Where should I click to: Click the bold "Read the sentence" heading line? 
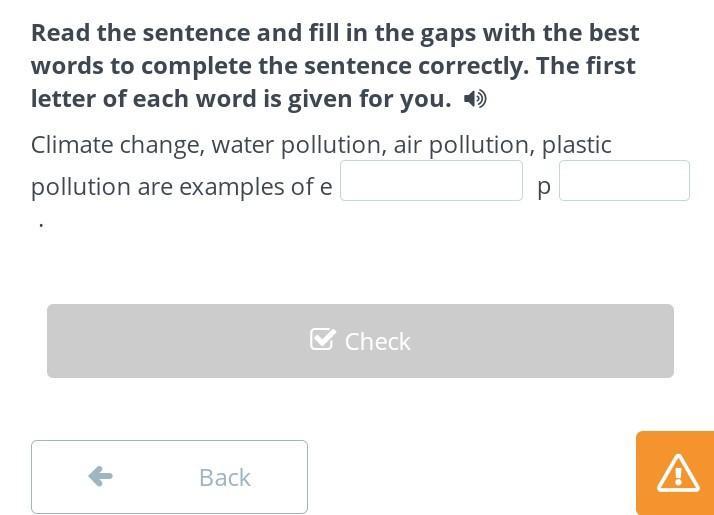pyautogui.click(x=335, y=33)
